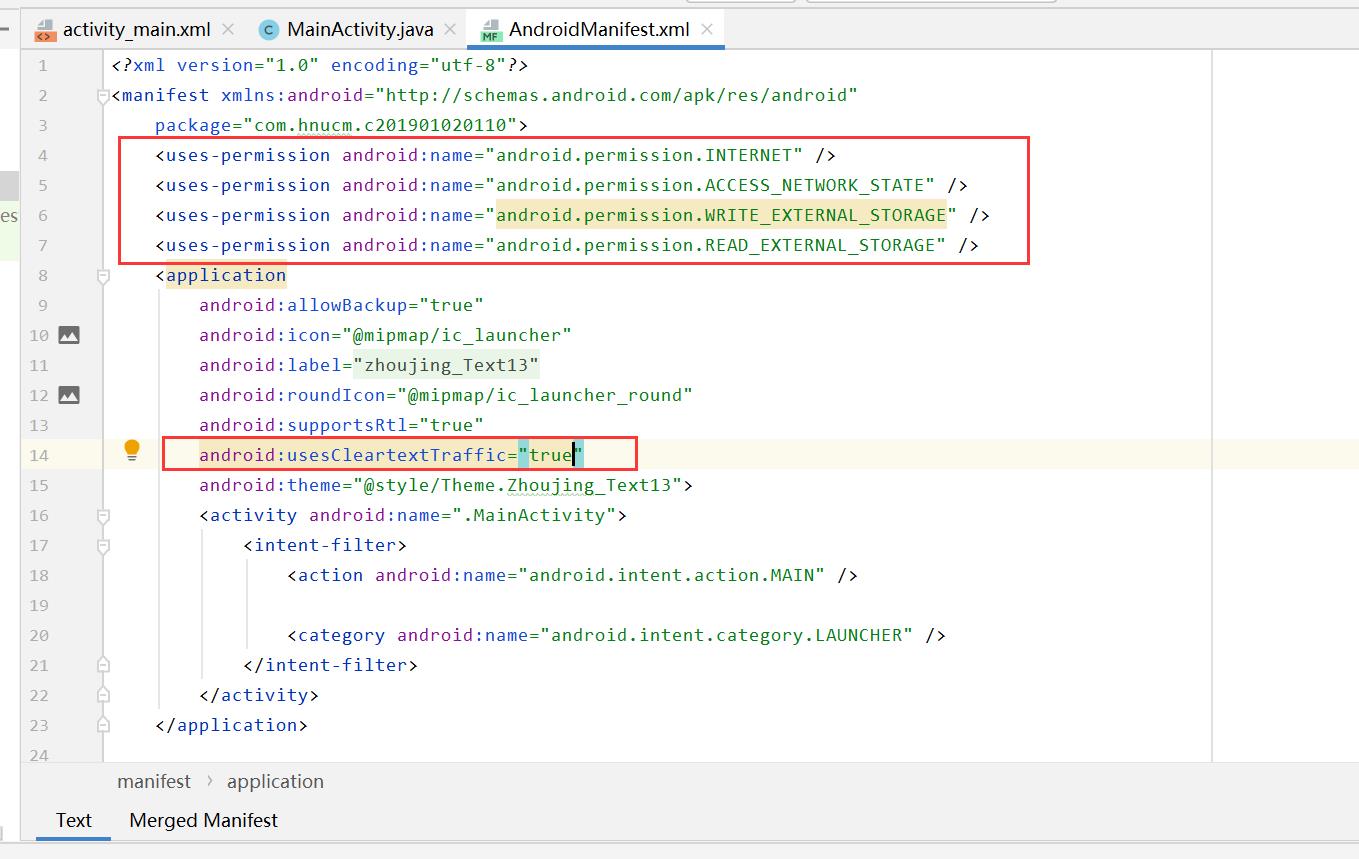Click the xmlns:android schema URL
This screenshot has height=859, width=1359.
[x=616, y=95]
